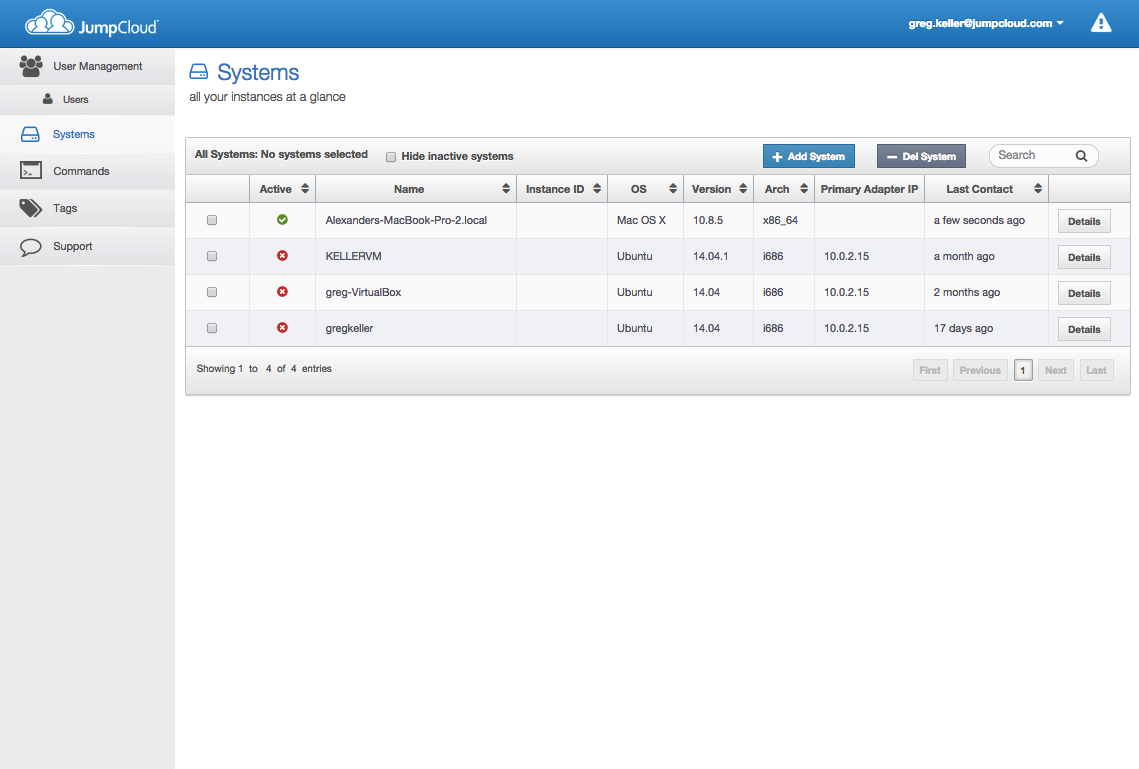Sort by OS column arrows
This screenshot has height=769, width=1139.
pos(673,189)
